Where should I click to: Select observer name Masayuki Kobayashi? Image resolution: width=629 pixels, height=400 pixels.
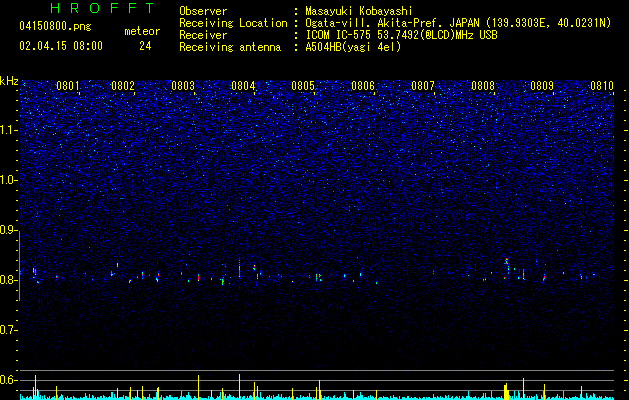tap(359, 11)
